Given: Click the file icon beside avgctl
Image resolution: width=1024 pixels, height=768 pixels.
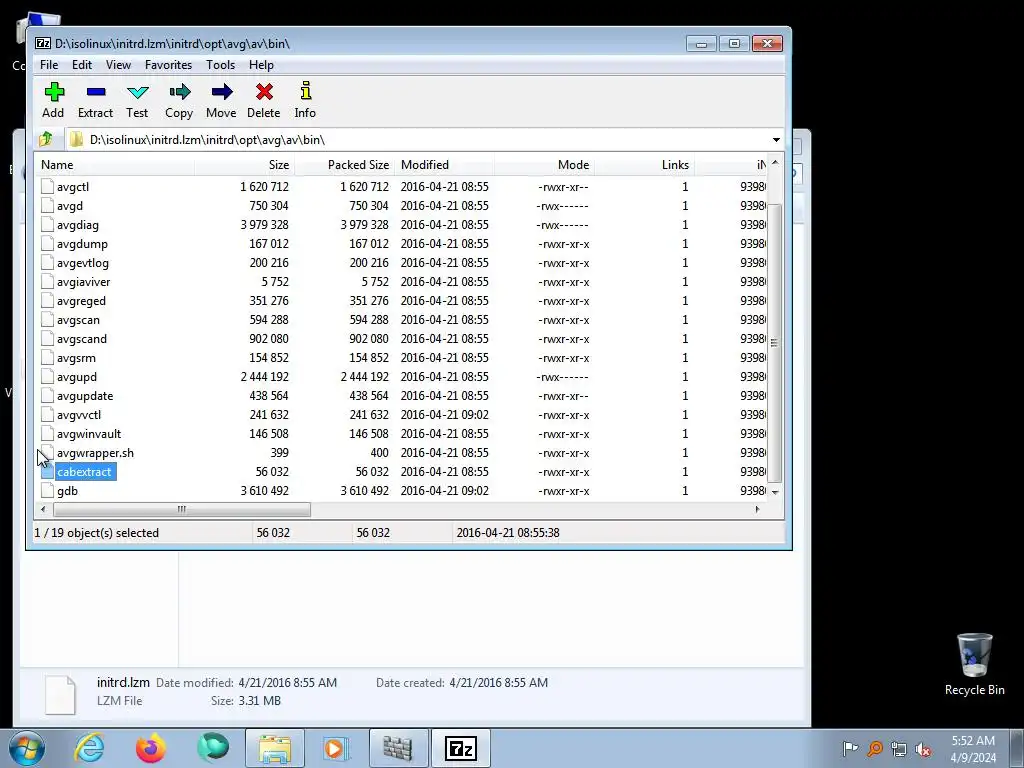Looking at the screenshot, I should tap(47, 187).
